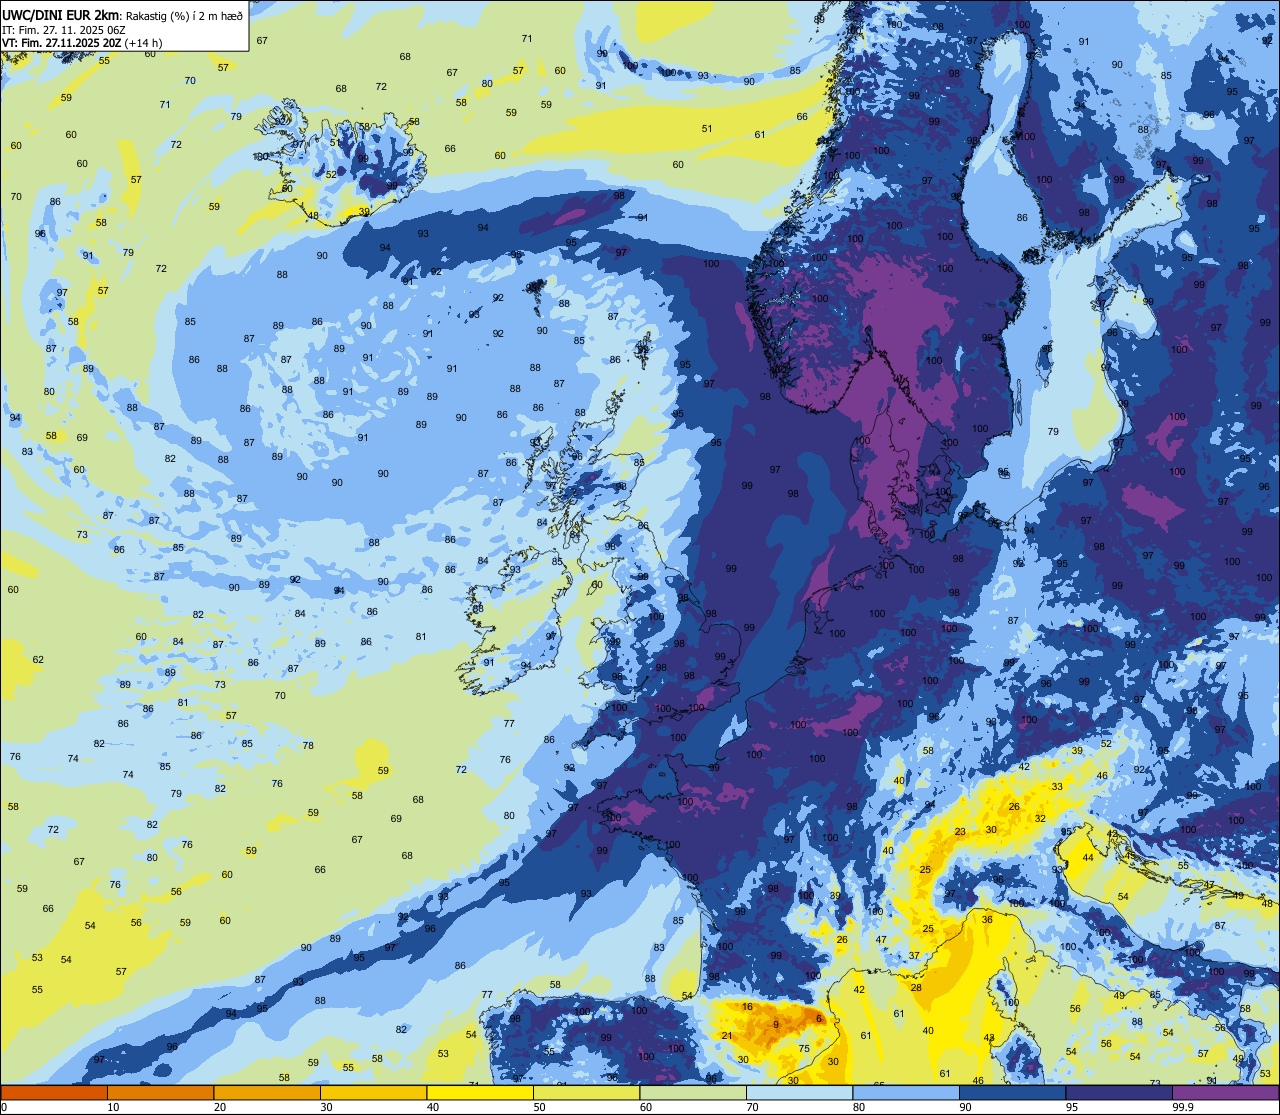Screen dimensions: 1280x1115
Task: Click the humidity value "9" over Spain
Action: tap(776, 1024)
